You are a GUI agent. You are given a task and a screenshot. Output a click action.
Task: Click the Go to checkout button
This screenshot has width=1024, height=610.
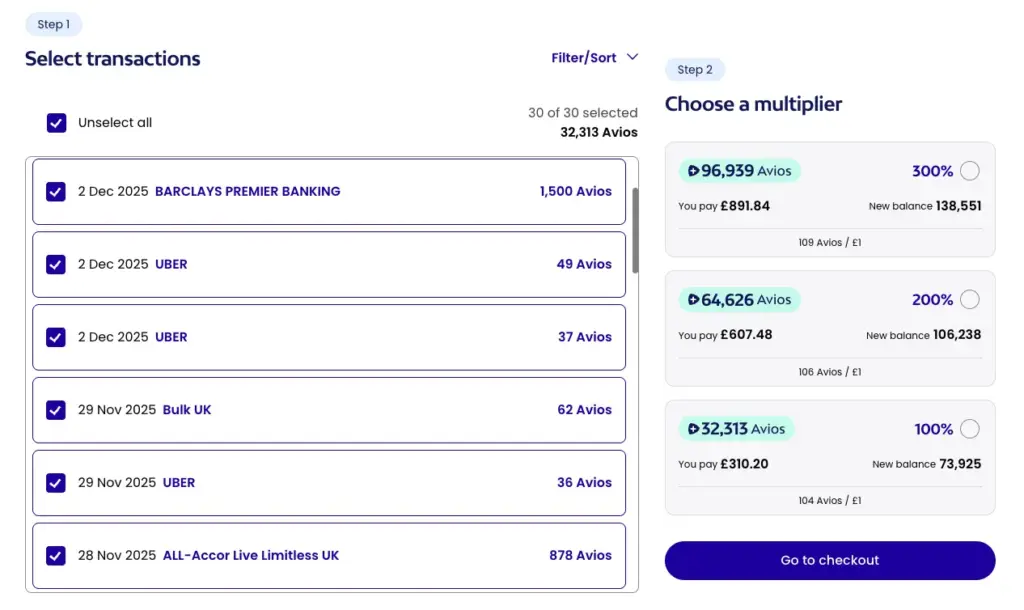coord(829,561)
